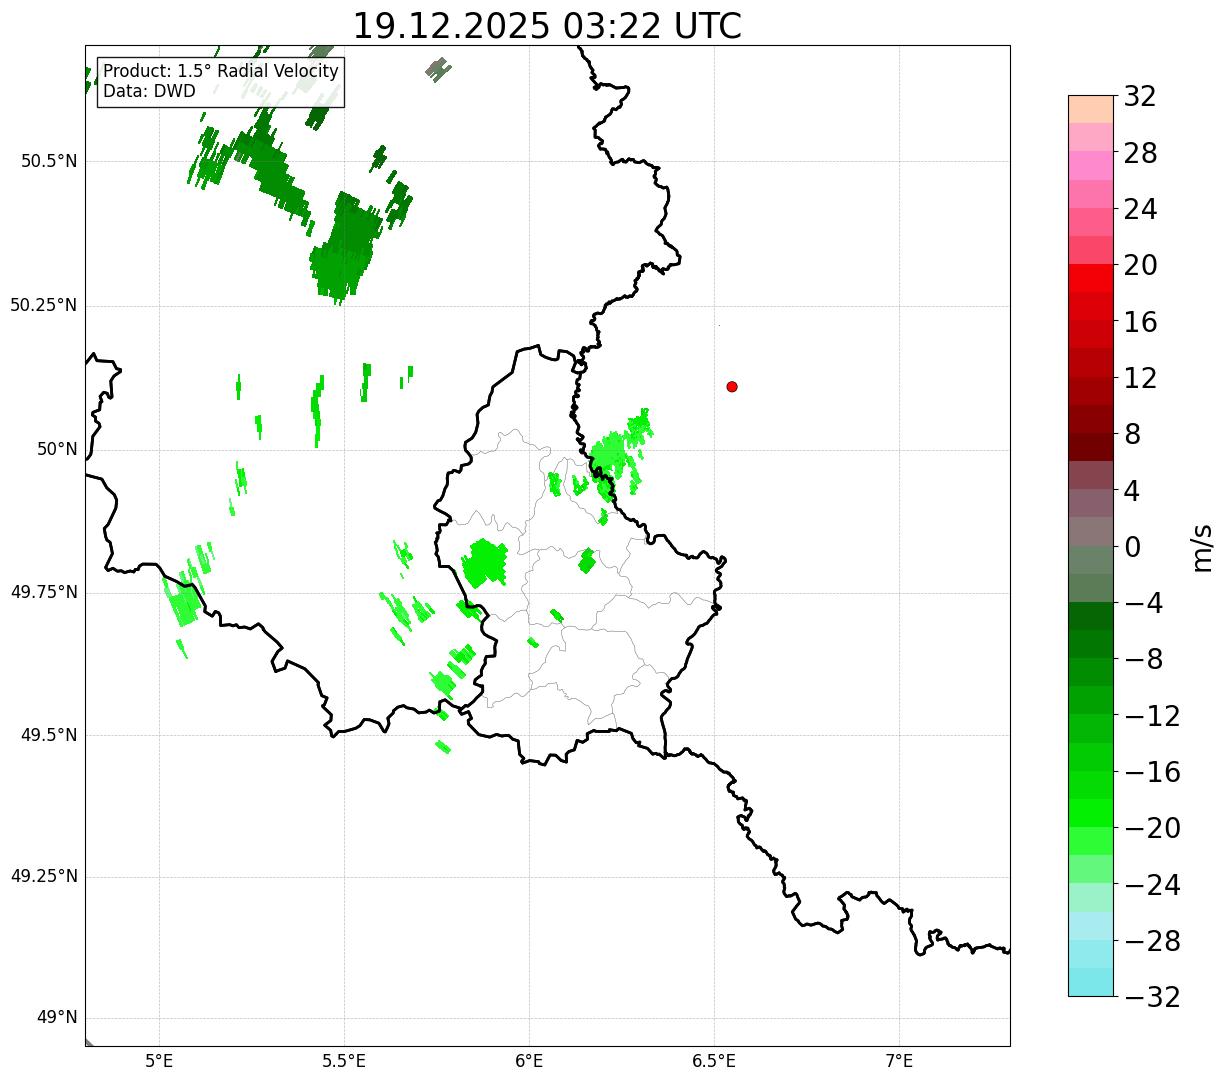Click the peach top swatch of the colorbar

[x=1091, y=109]
